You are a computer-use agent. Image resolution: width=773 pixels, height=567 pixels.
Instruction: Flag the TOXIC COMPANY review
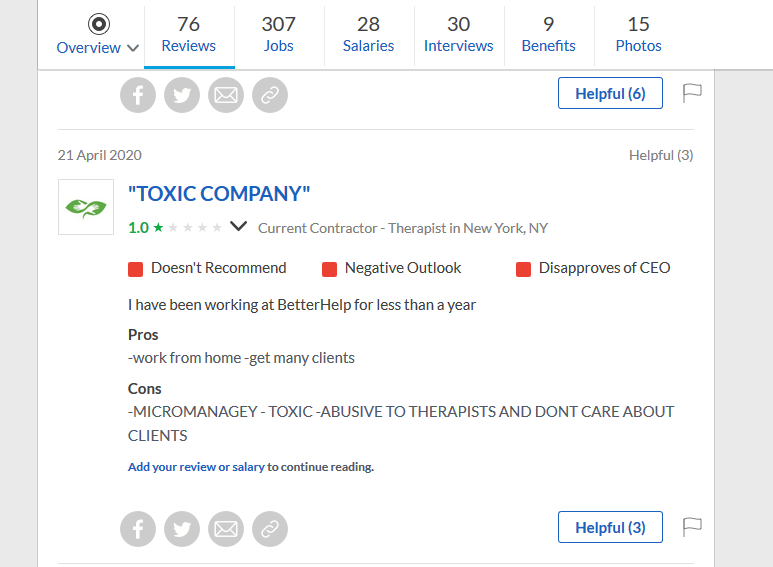tap(692, 527)
